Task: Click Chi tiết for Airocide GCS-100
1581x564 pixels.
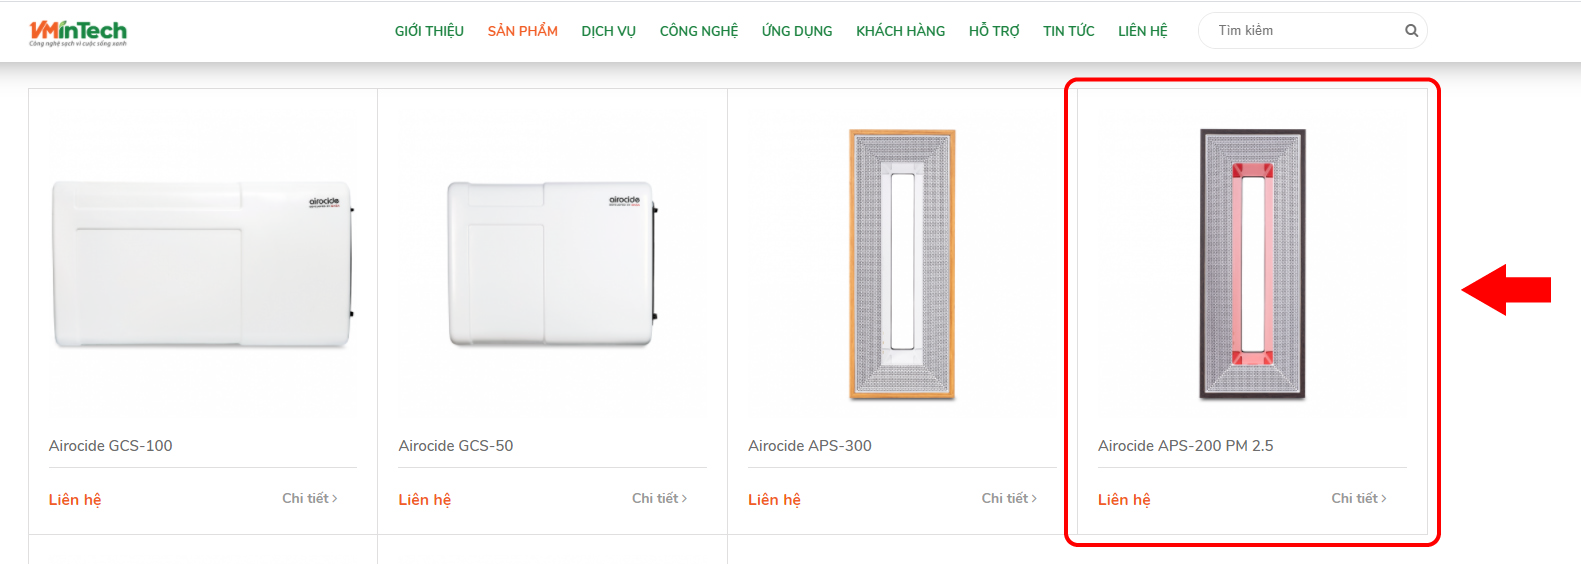Action: (x=310, y=498)
